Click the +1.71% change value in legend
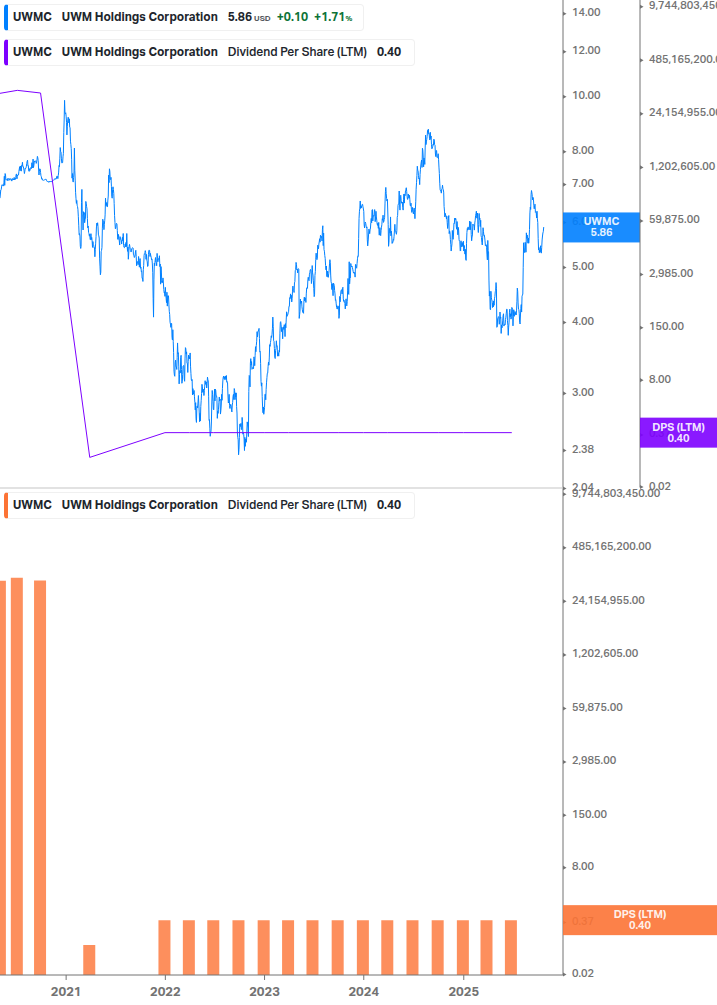The image size is (717, 1005). coord(333,17)
